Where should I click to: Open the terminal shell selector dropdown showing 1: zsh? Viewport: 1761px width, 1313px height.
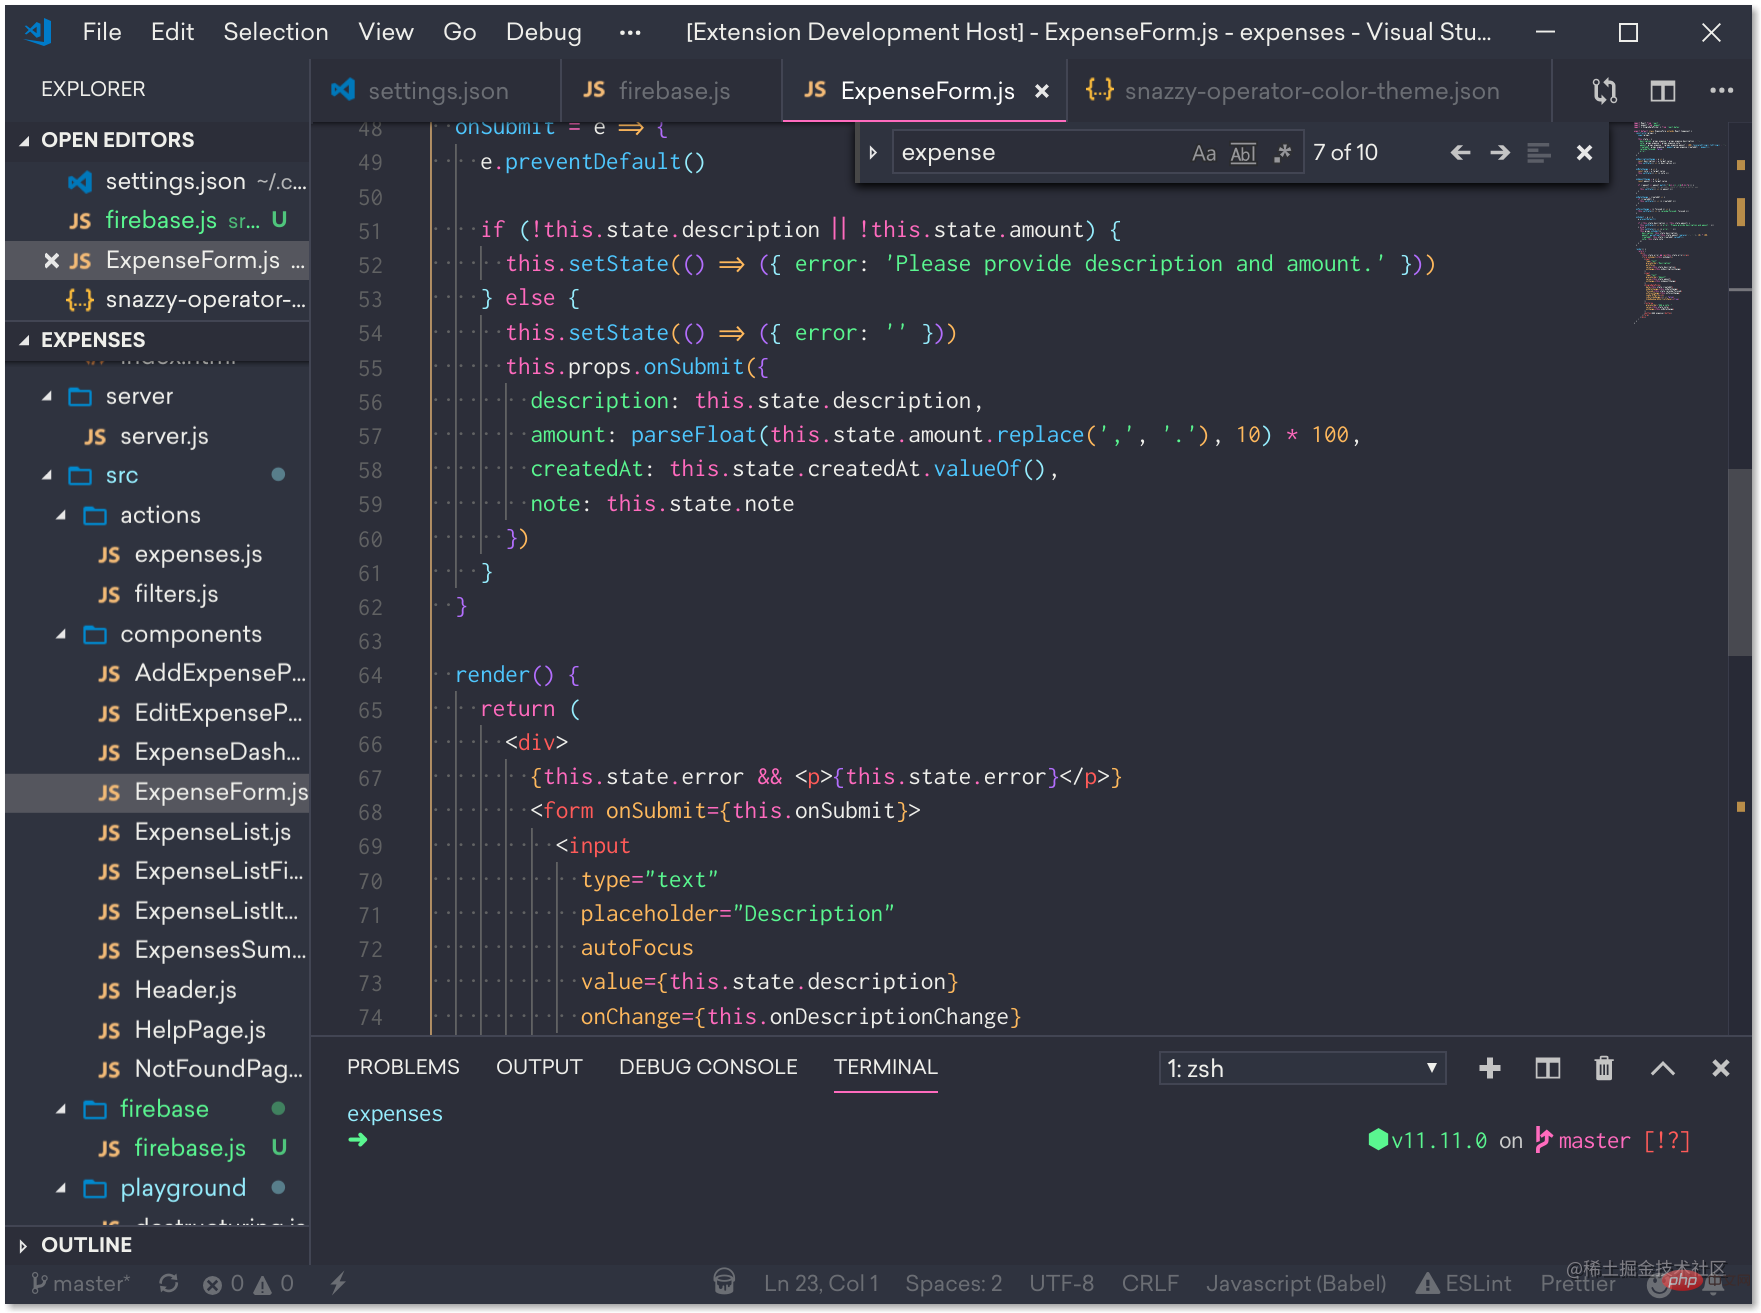(1301, 1067)
